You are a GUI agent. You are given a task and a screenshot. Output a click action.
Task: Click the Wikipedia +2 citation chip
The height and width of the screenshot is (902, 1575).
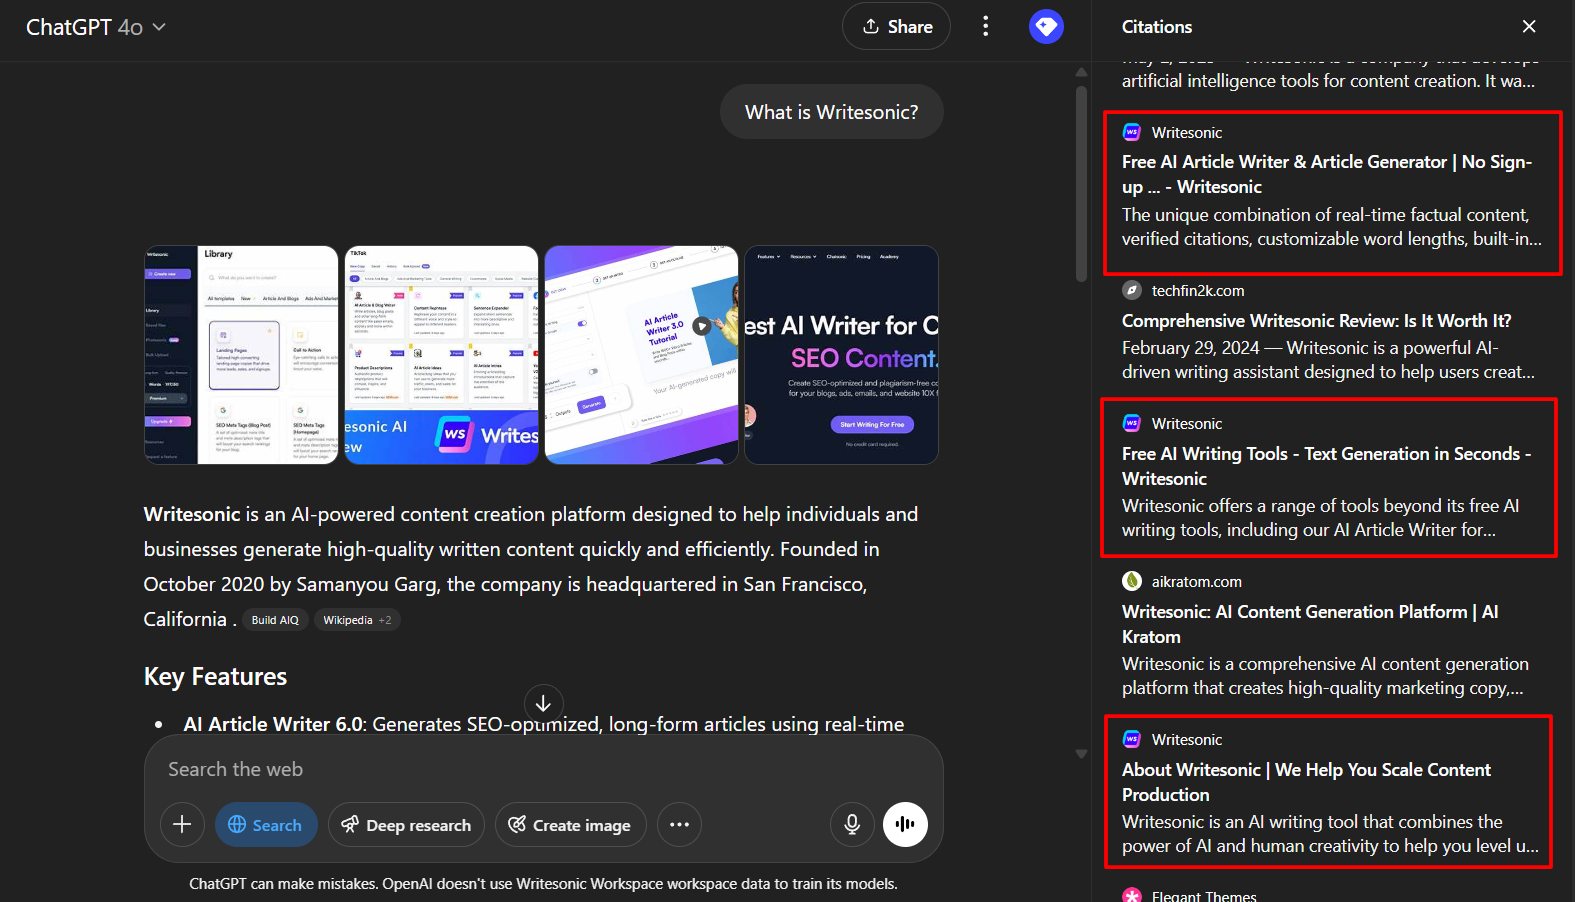click(357, 620)
